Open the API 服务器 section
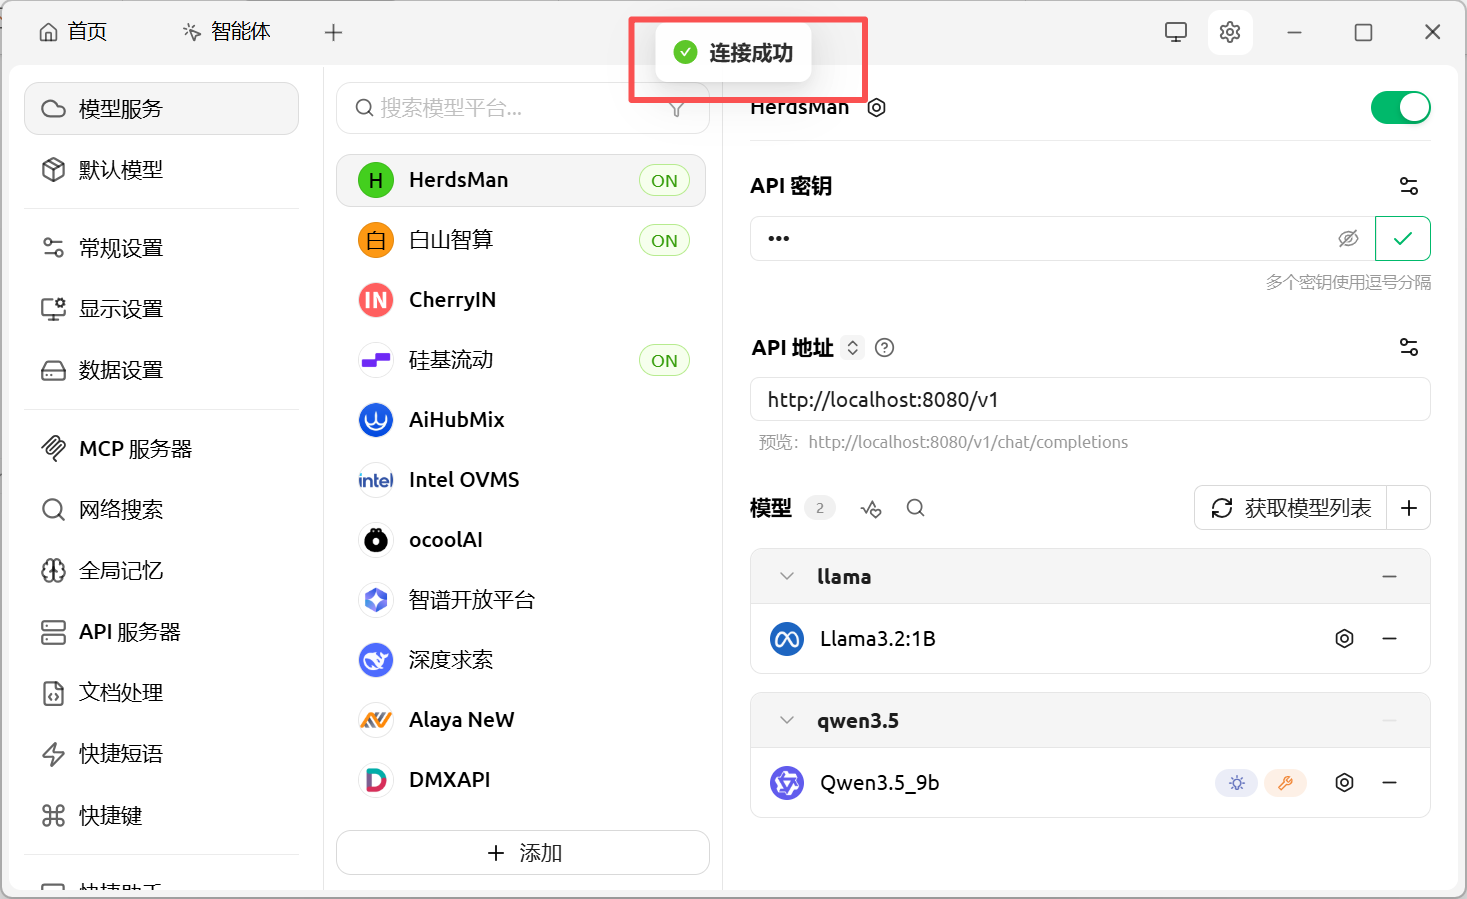Viewport: 1467px width, 899px height. (x=161, y=632)
